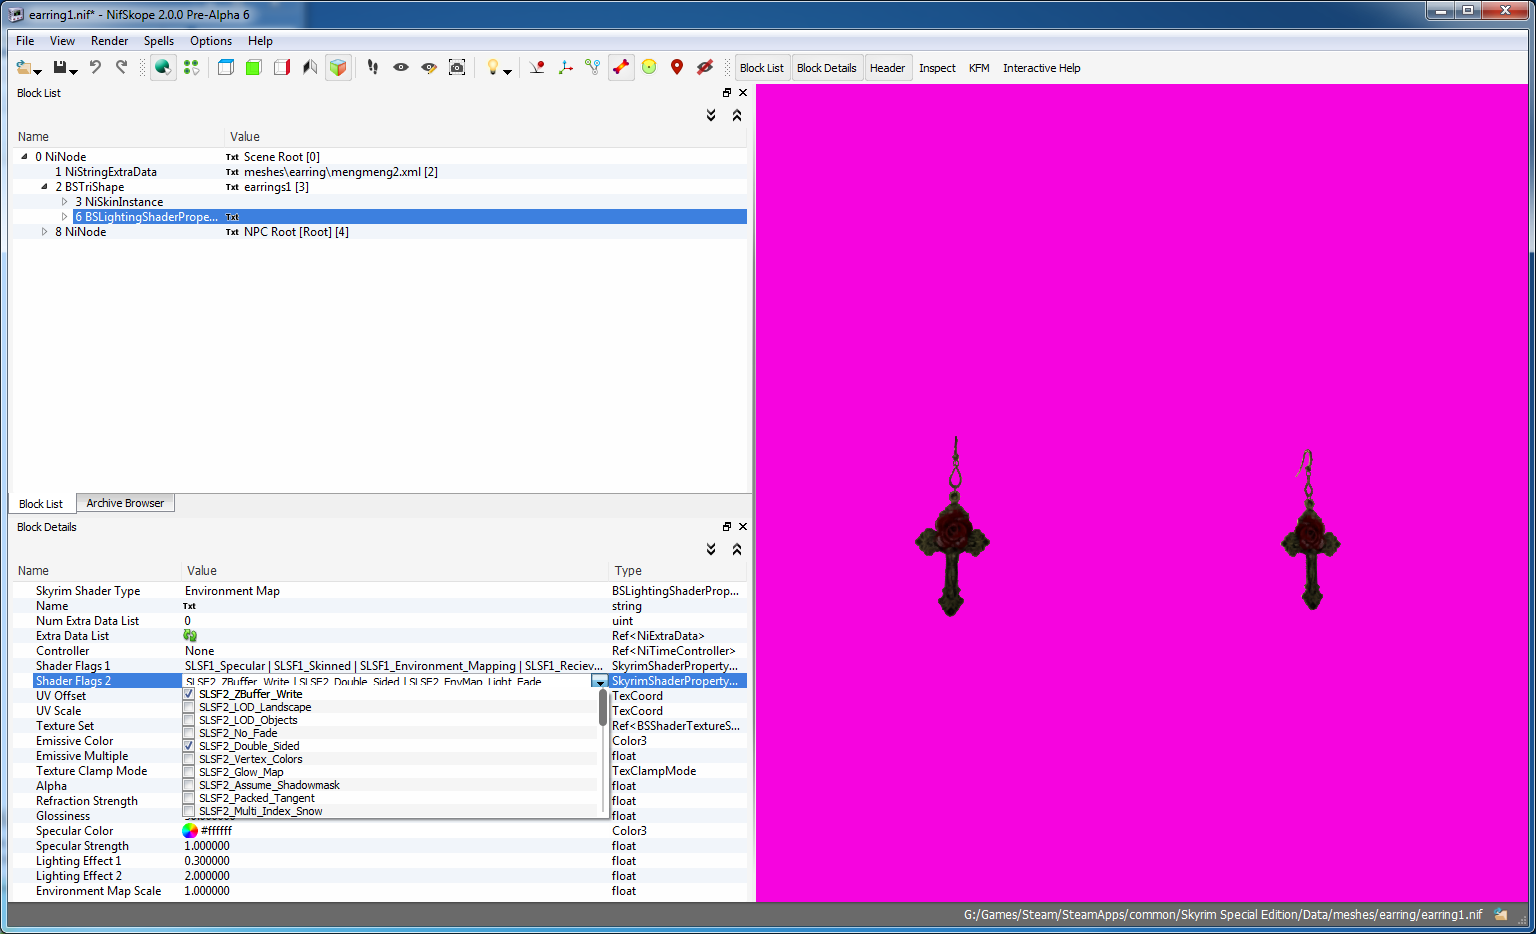Screen dimensions: 1536x934
Task: Click the connected nodes icon
Action: 593,67
